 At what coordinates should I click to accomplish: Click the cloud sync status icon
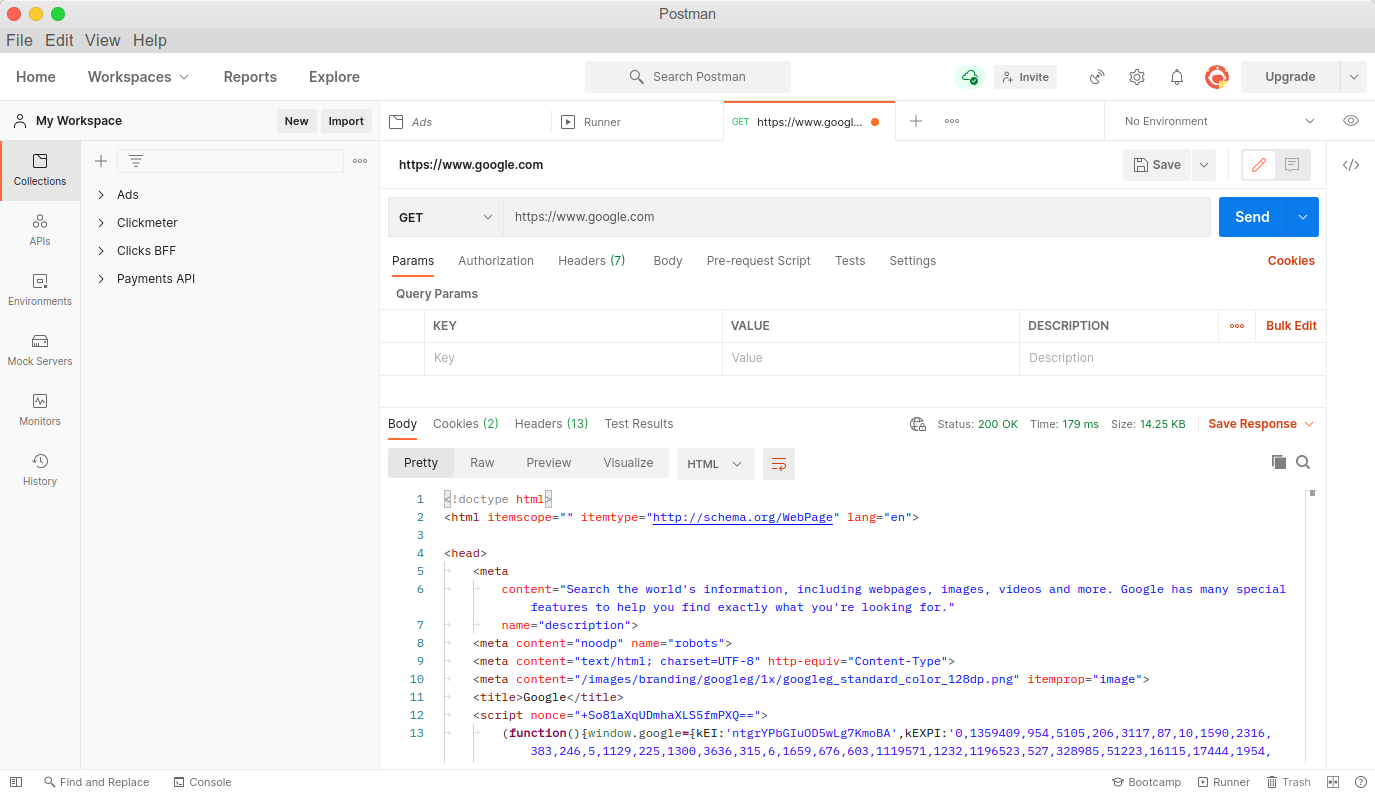[969, 77]
